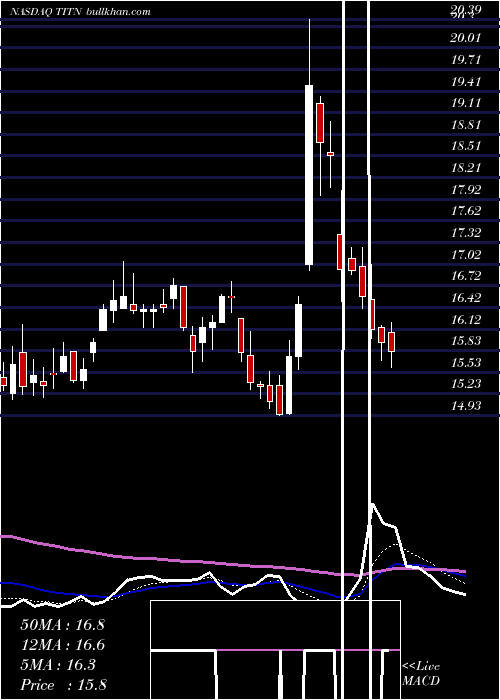
Task: Click the last red candlestick on the right
Action: coord(392,342)
